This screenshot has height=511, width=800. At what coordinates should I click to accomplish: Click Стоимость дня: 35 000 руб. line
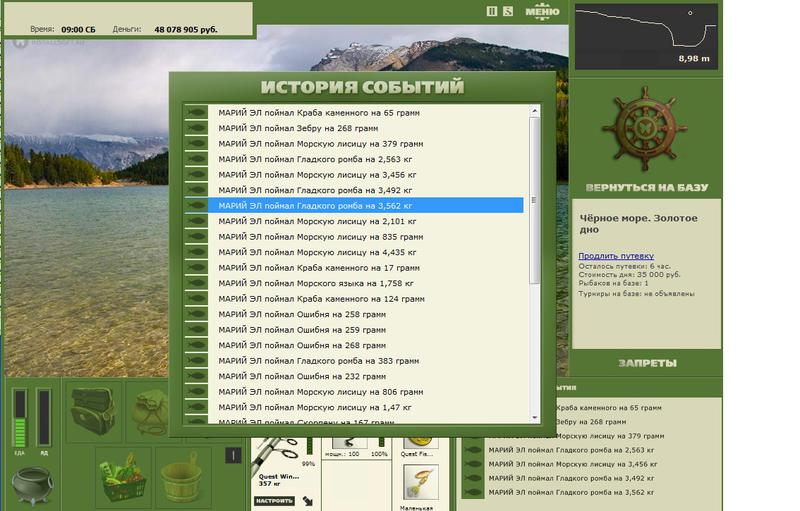(629, 274)
